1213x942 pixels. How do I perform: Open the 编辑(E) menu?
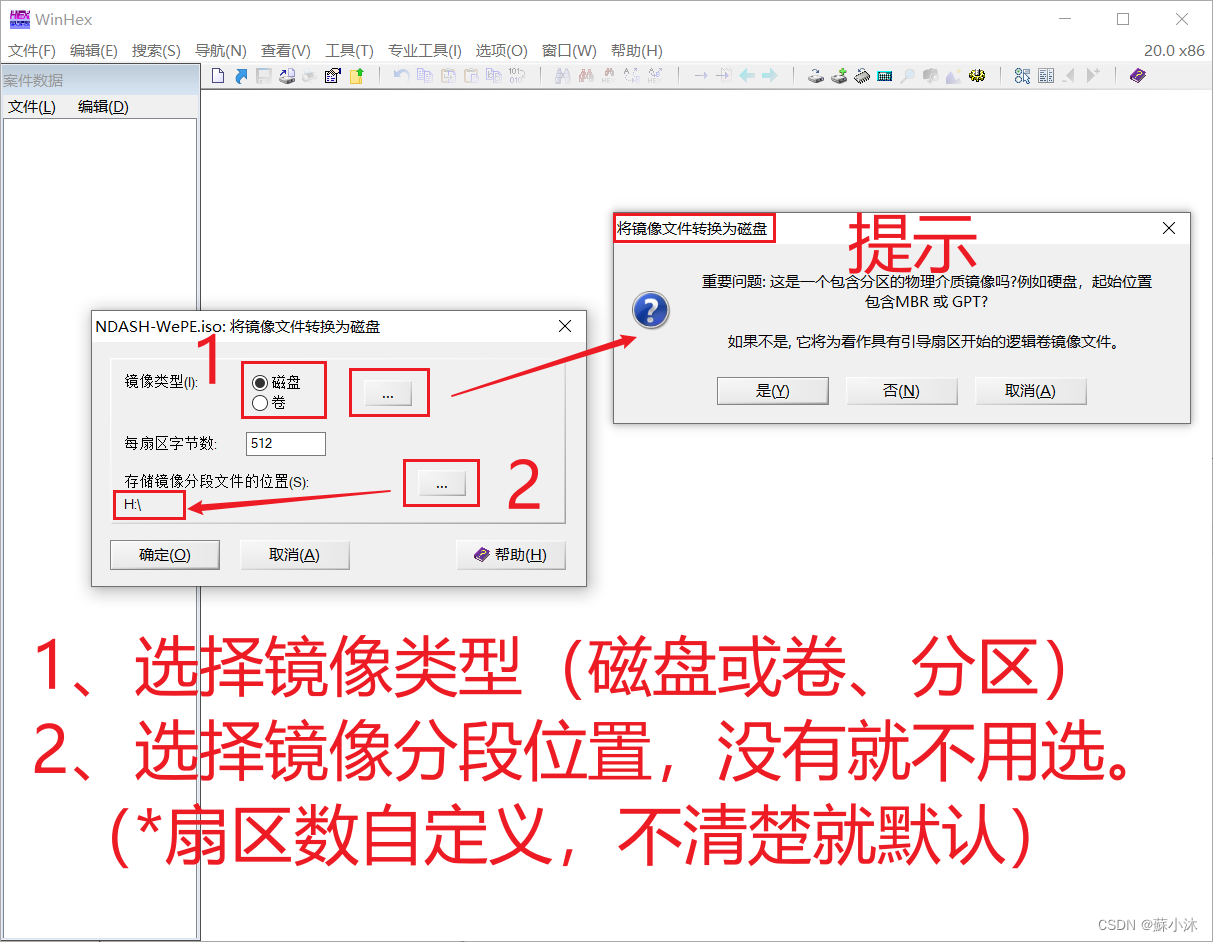(x=94, y=51)
